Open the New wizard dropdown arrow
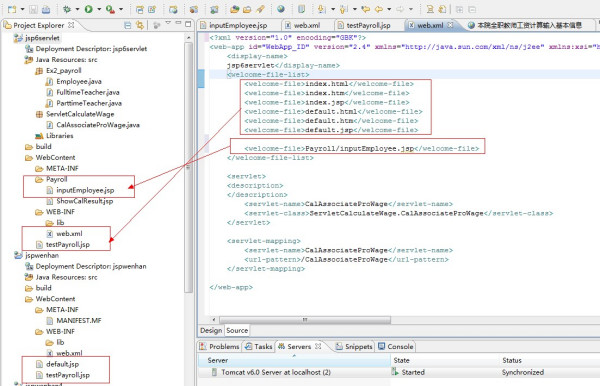This screenshot has width=600, height=386. 22,9
